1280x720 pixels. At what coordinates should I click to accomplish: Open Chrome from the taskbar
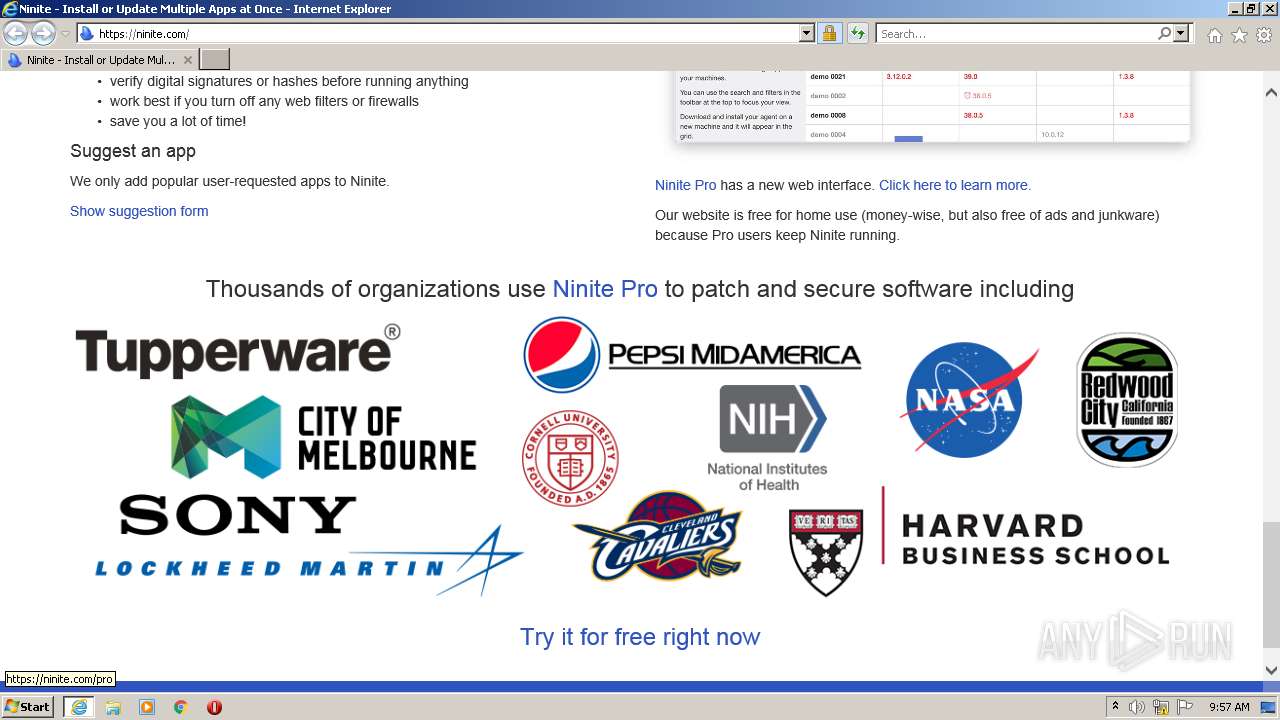click(181, 707)
